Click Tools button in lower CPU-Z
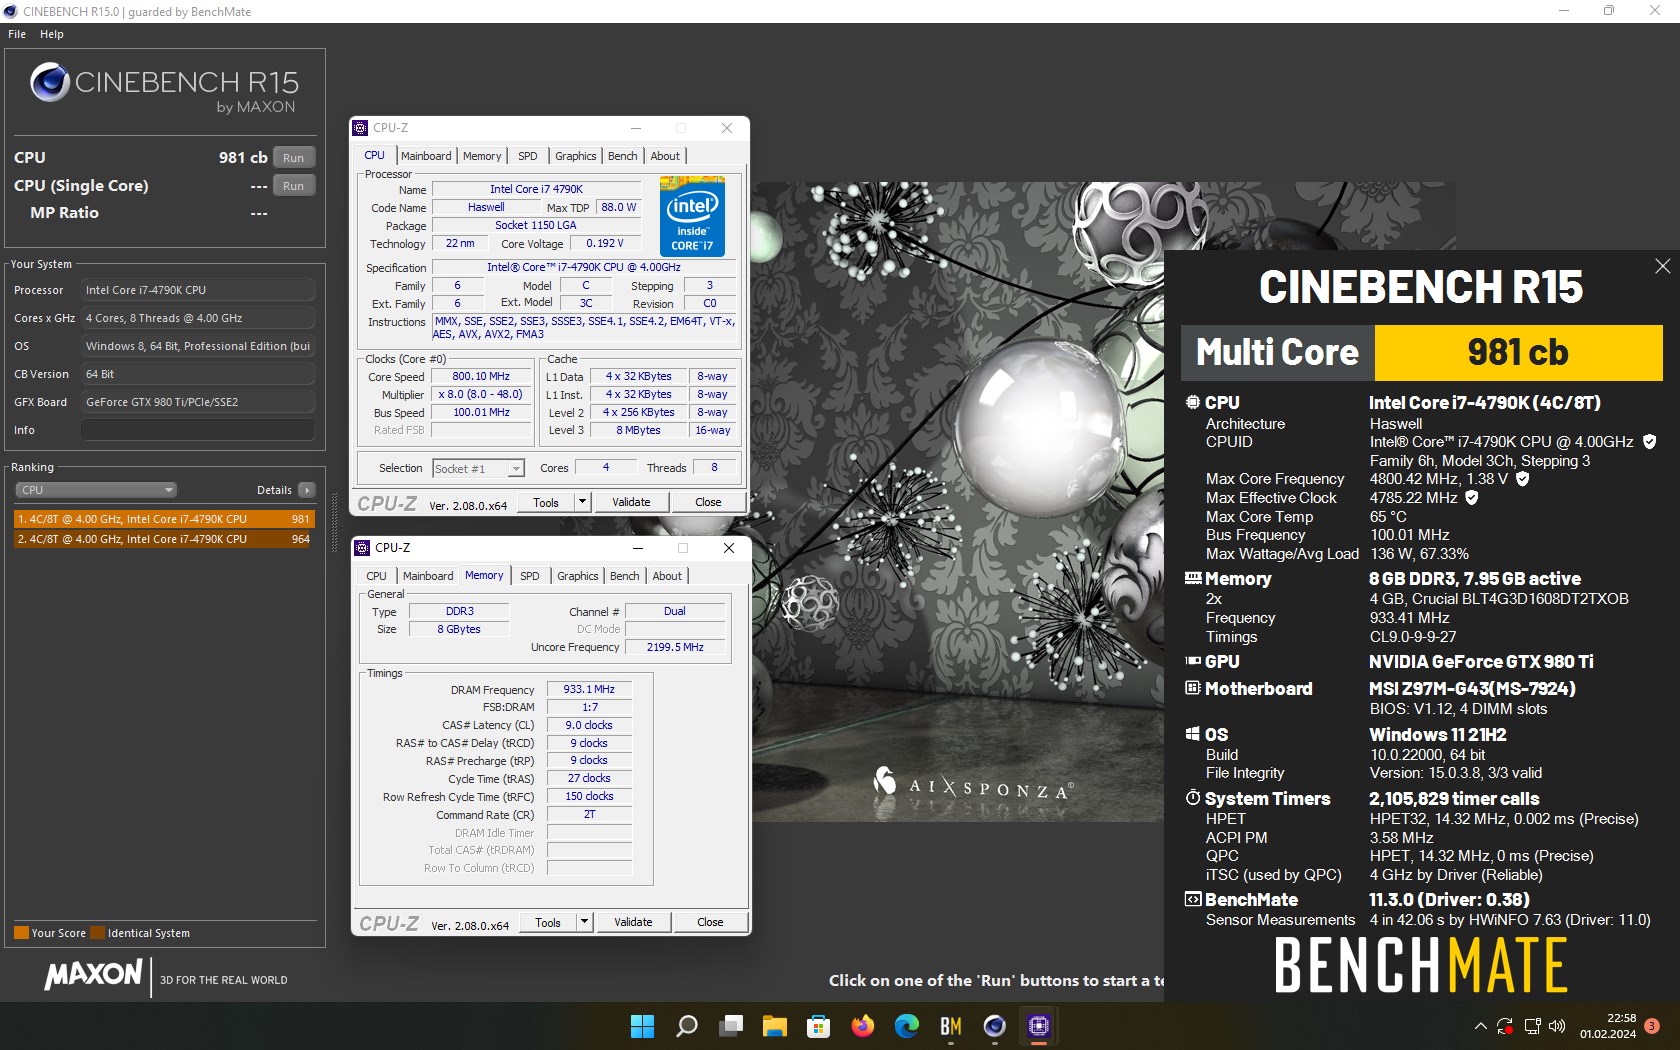1680x1050 pixels. [x=548, y=922]
